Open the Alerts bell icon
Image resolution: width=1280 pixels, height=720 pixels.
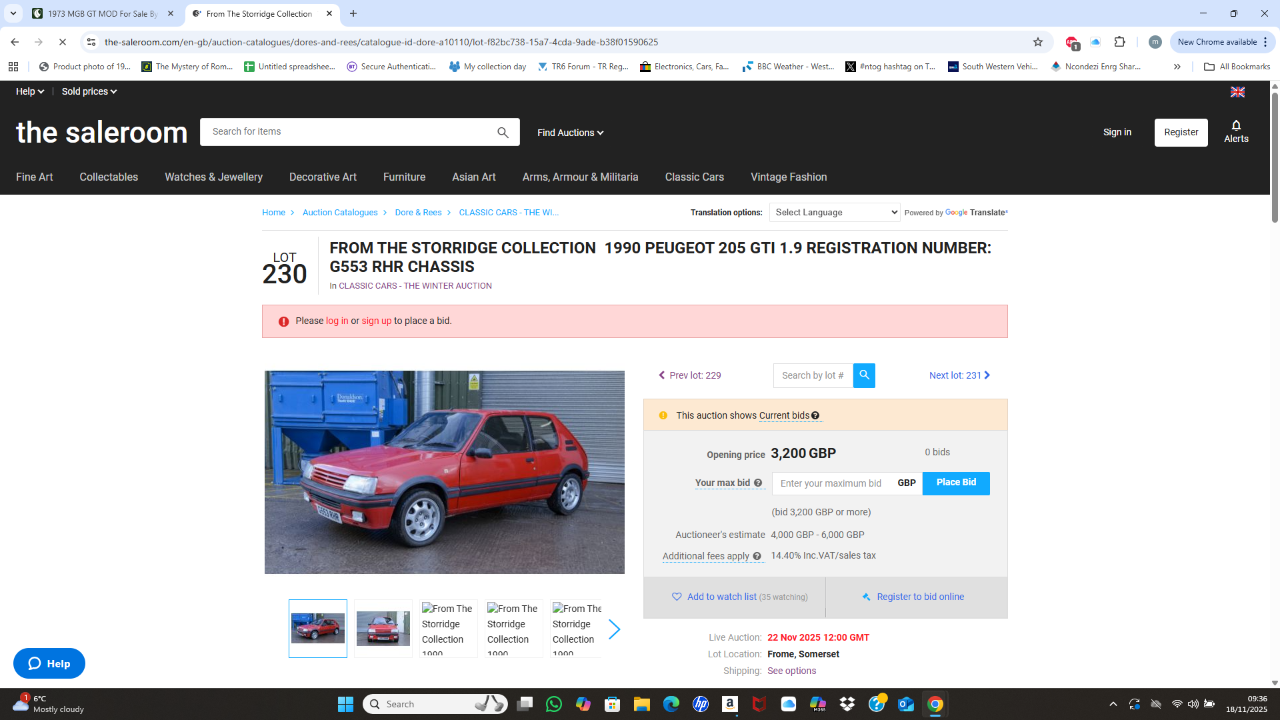point(1236,131)
